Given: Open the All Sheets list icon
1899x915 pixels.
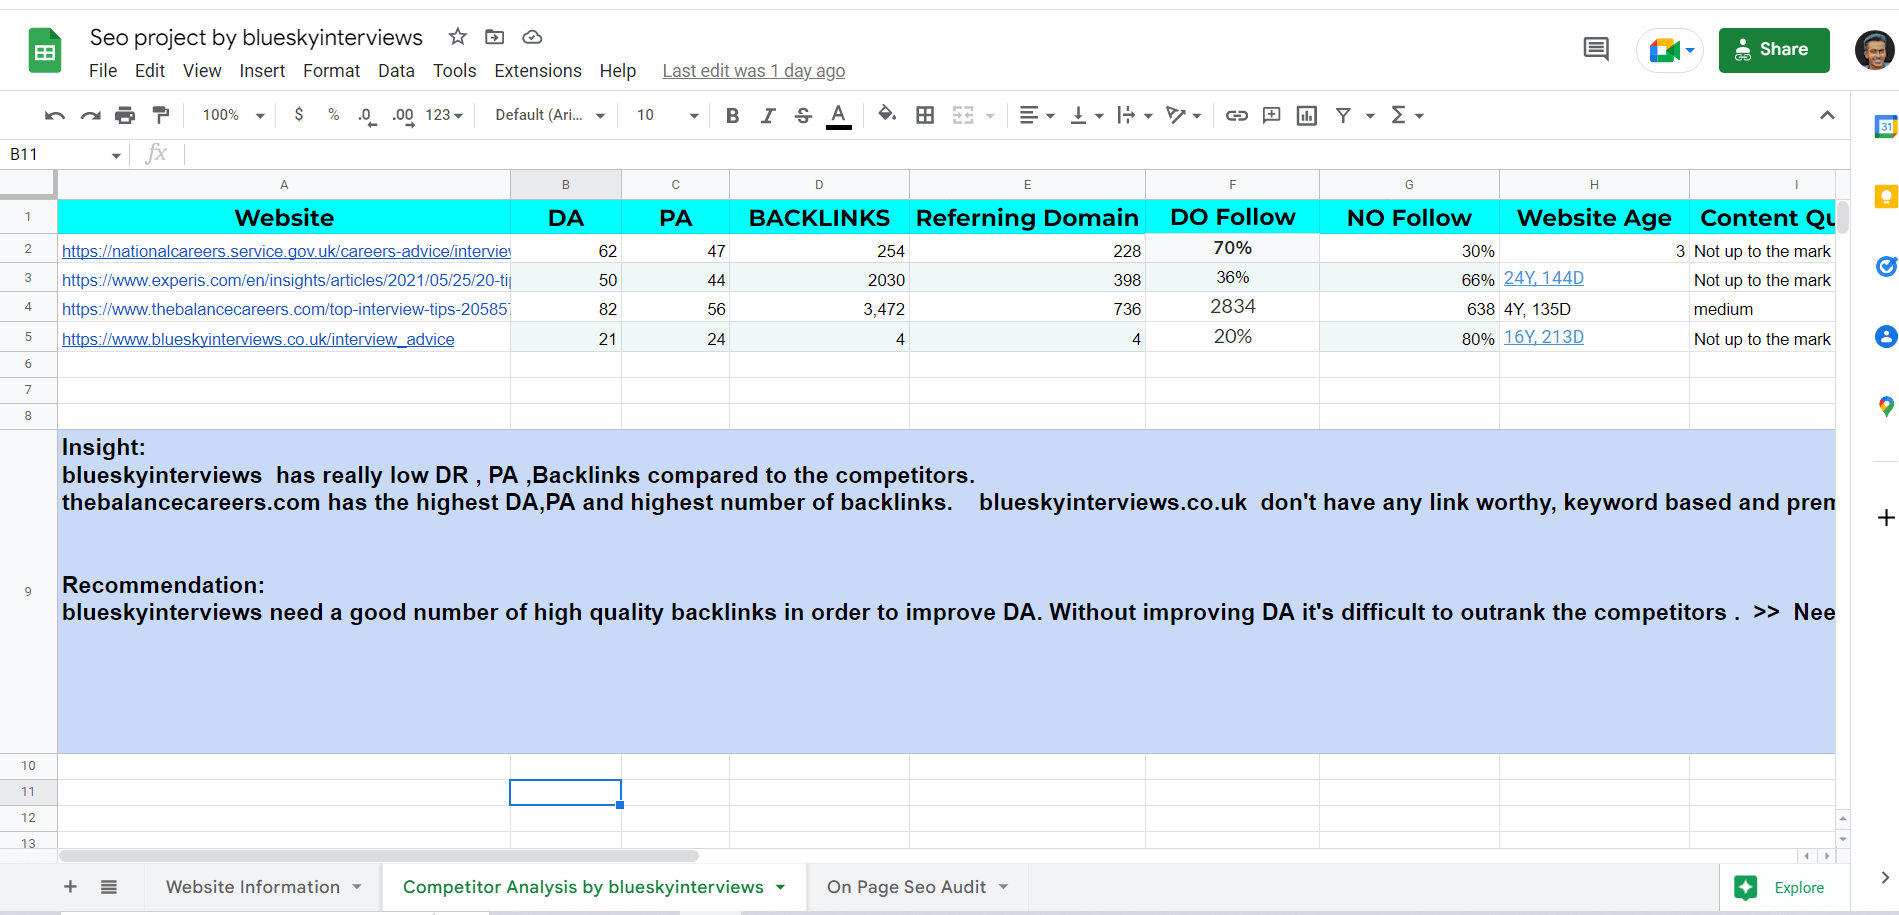Looking at the screenshot, I should point(109,887).
